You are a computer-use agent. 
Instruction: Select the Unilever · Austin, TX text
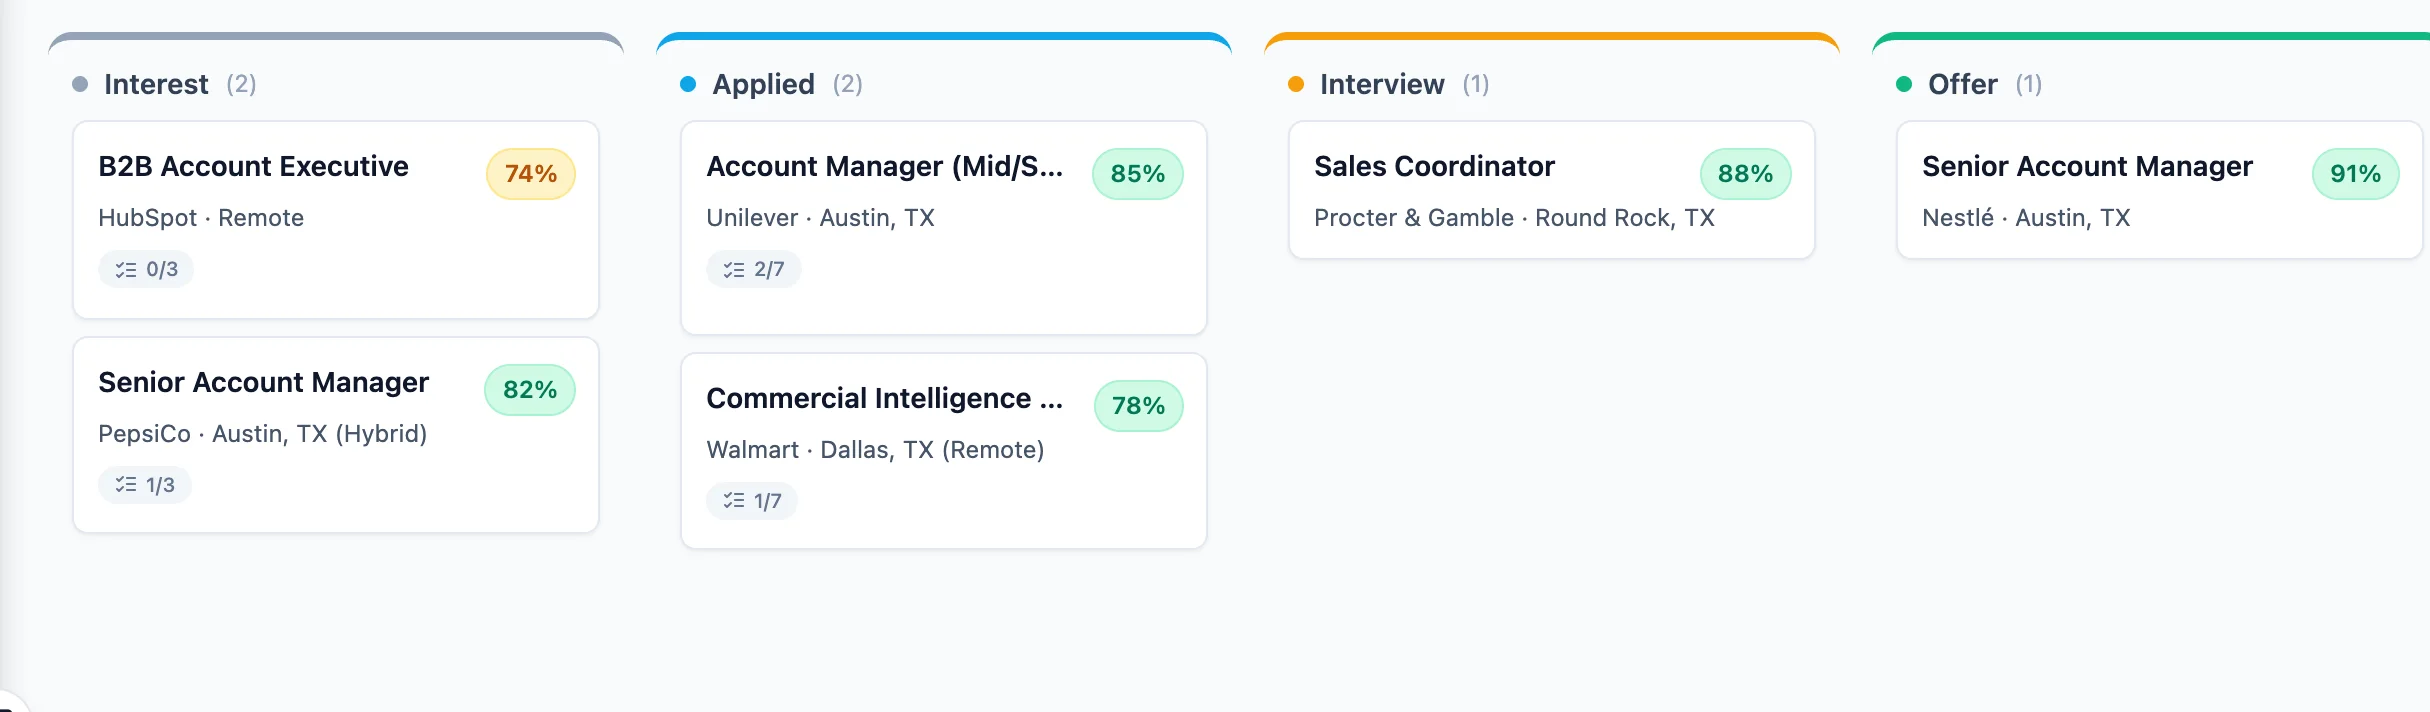821,218
